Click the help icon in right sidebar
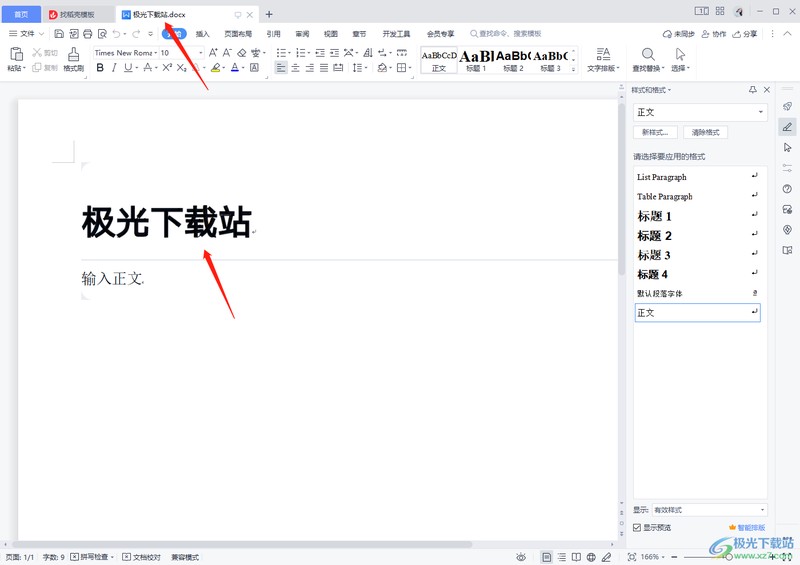The height and width of the screenshot is (565, 800). point(787,189)
